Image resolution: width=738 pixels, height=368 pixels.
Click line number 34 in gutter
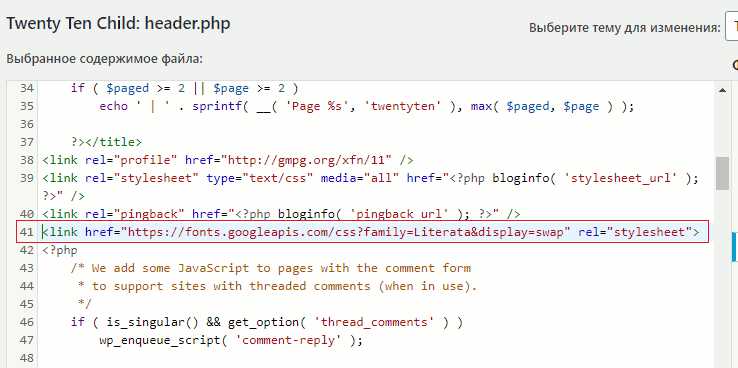coord(27,88)
